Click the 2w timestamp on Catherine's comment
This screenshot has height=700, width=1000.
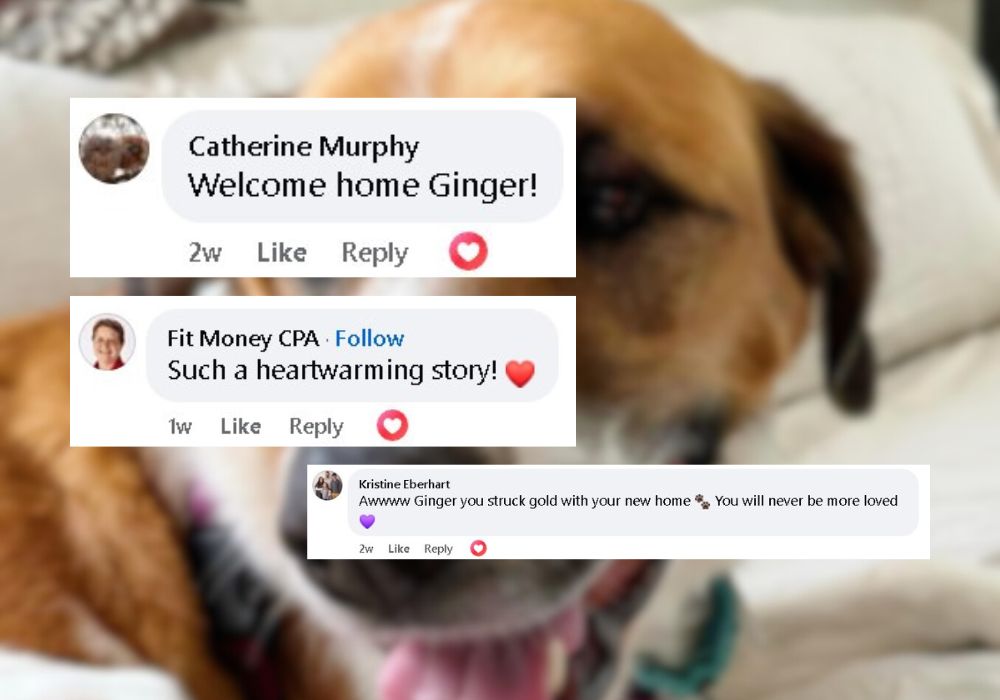(205, 252)
